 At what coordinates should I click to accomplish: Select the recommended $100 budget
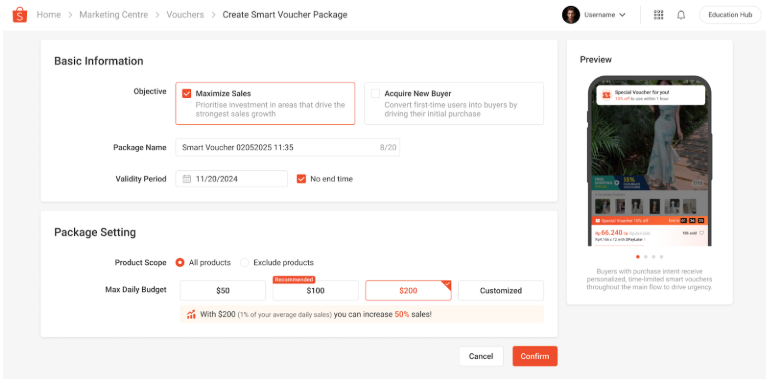click(x=316, y=290)
